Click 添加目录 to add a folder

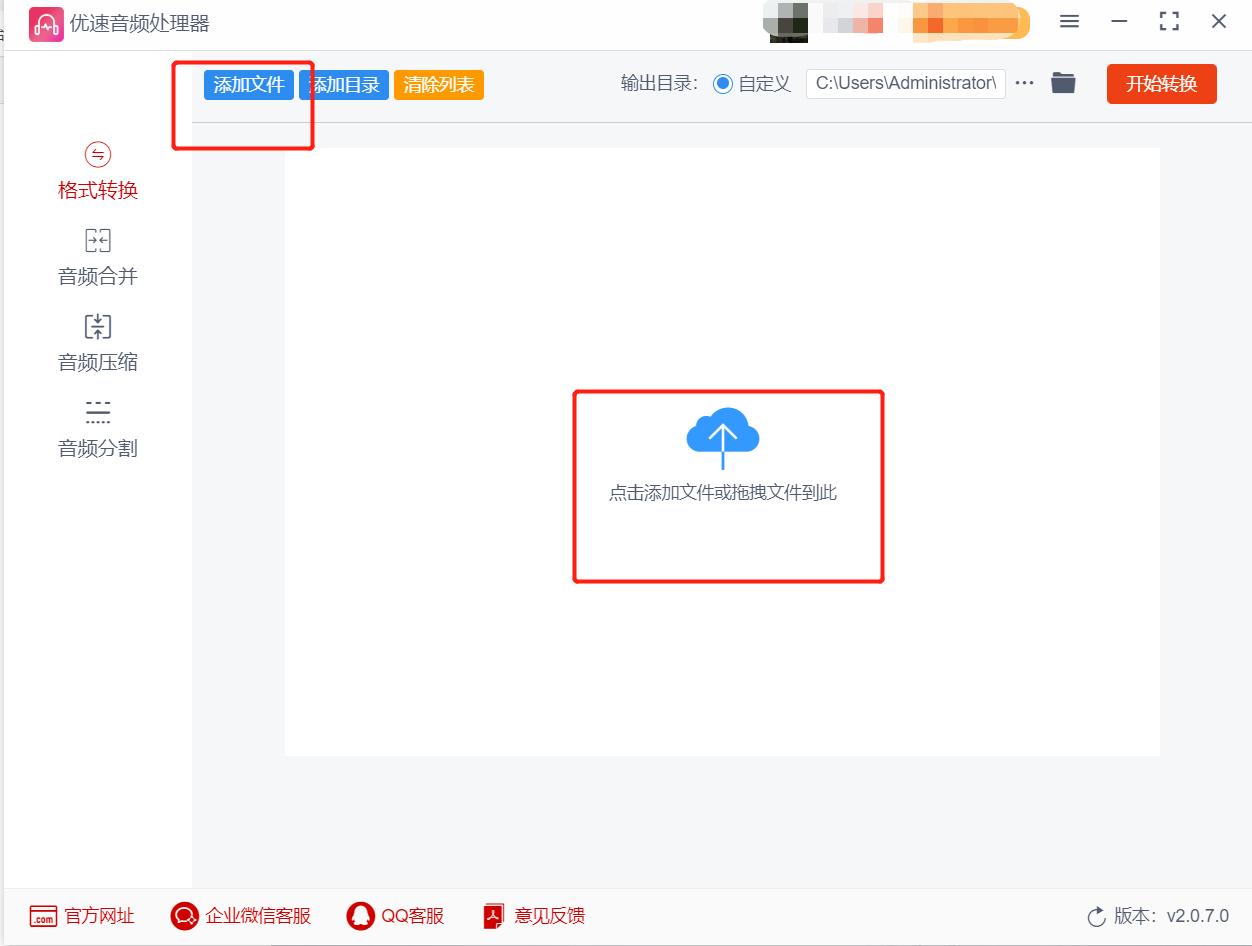343,85
